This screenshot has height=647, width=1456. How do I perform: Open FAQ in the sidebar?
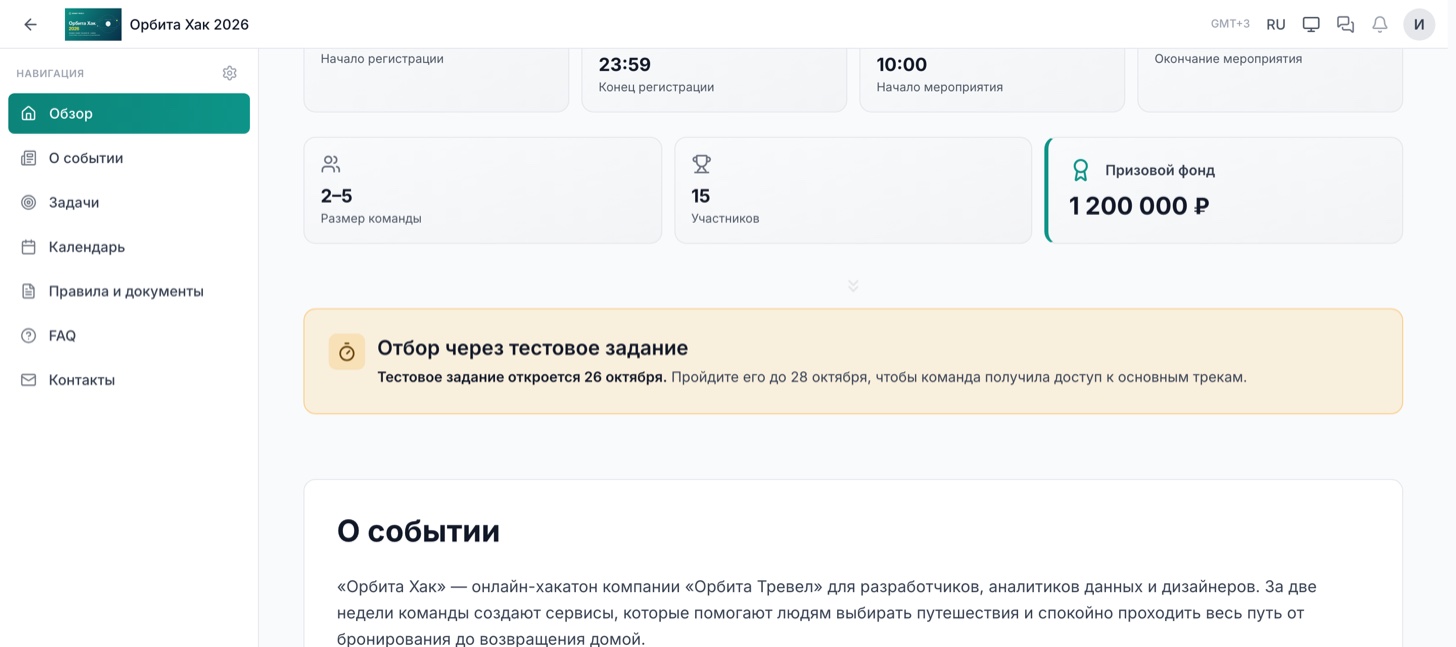(x=129, y=336)
